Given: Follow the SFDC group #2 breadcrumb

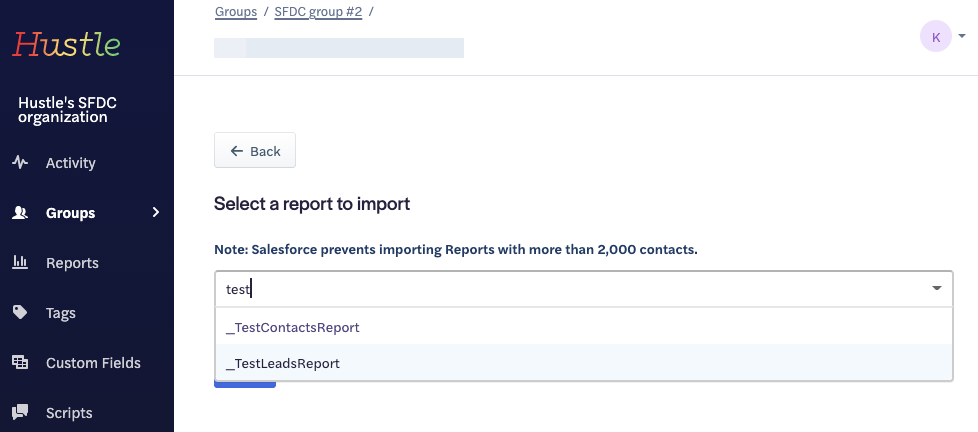Looking at the screenshot, I should click(318, 12).
